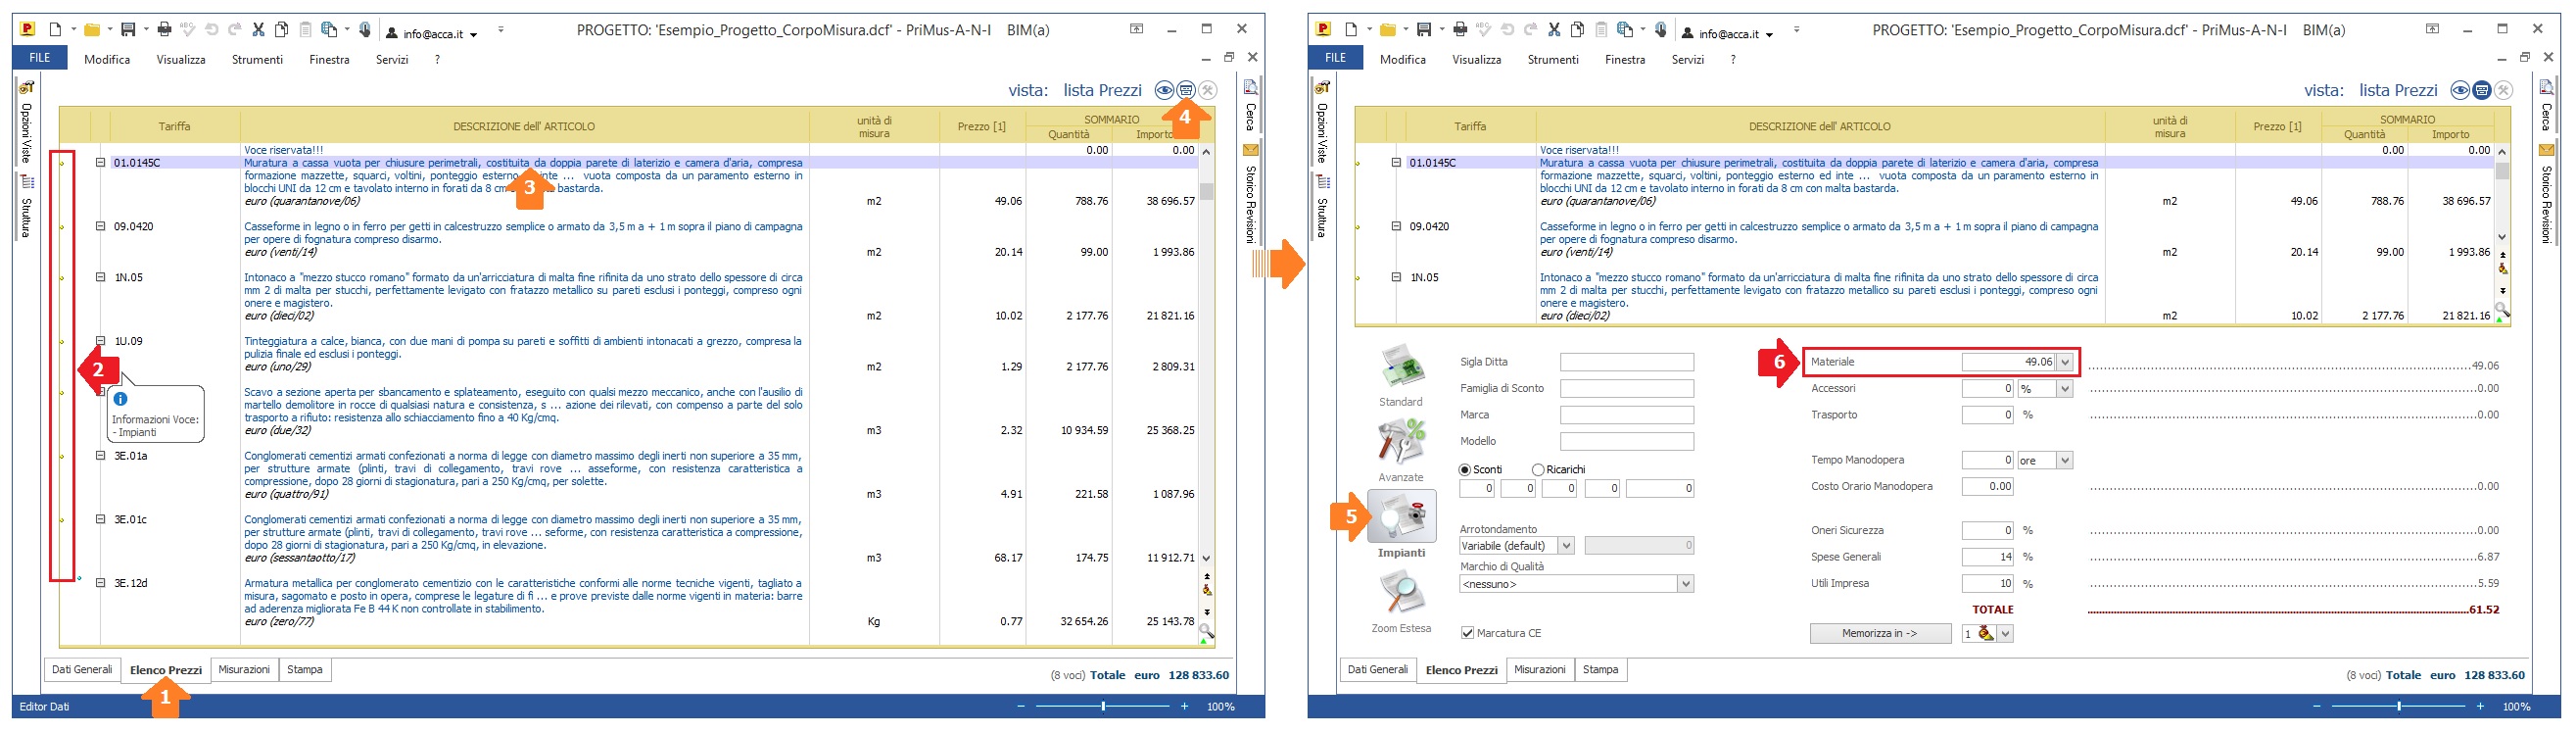Click the zoom slider handle in left window

[x=1103, y=707]
